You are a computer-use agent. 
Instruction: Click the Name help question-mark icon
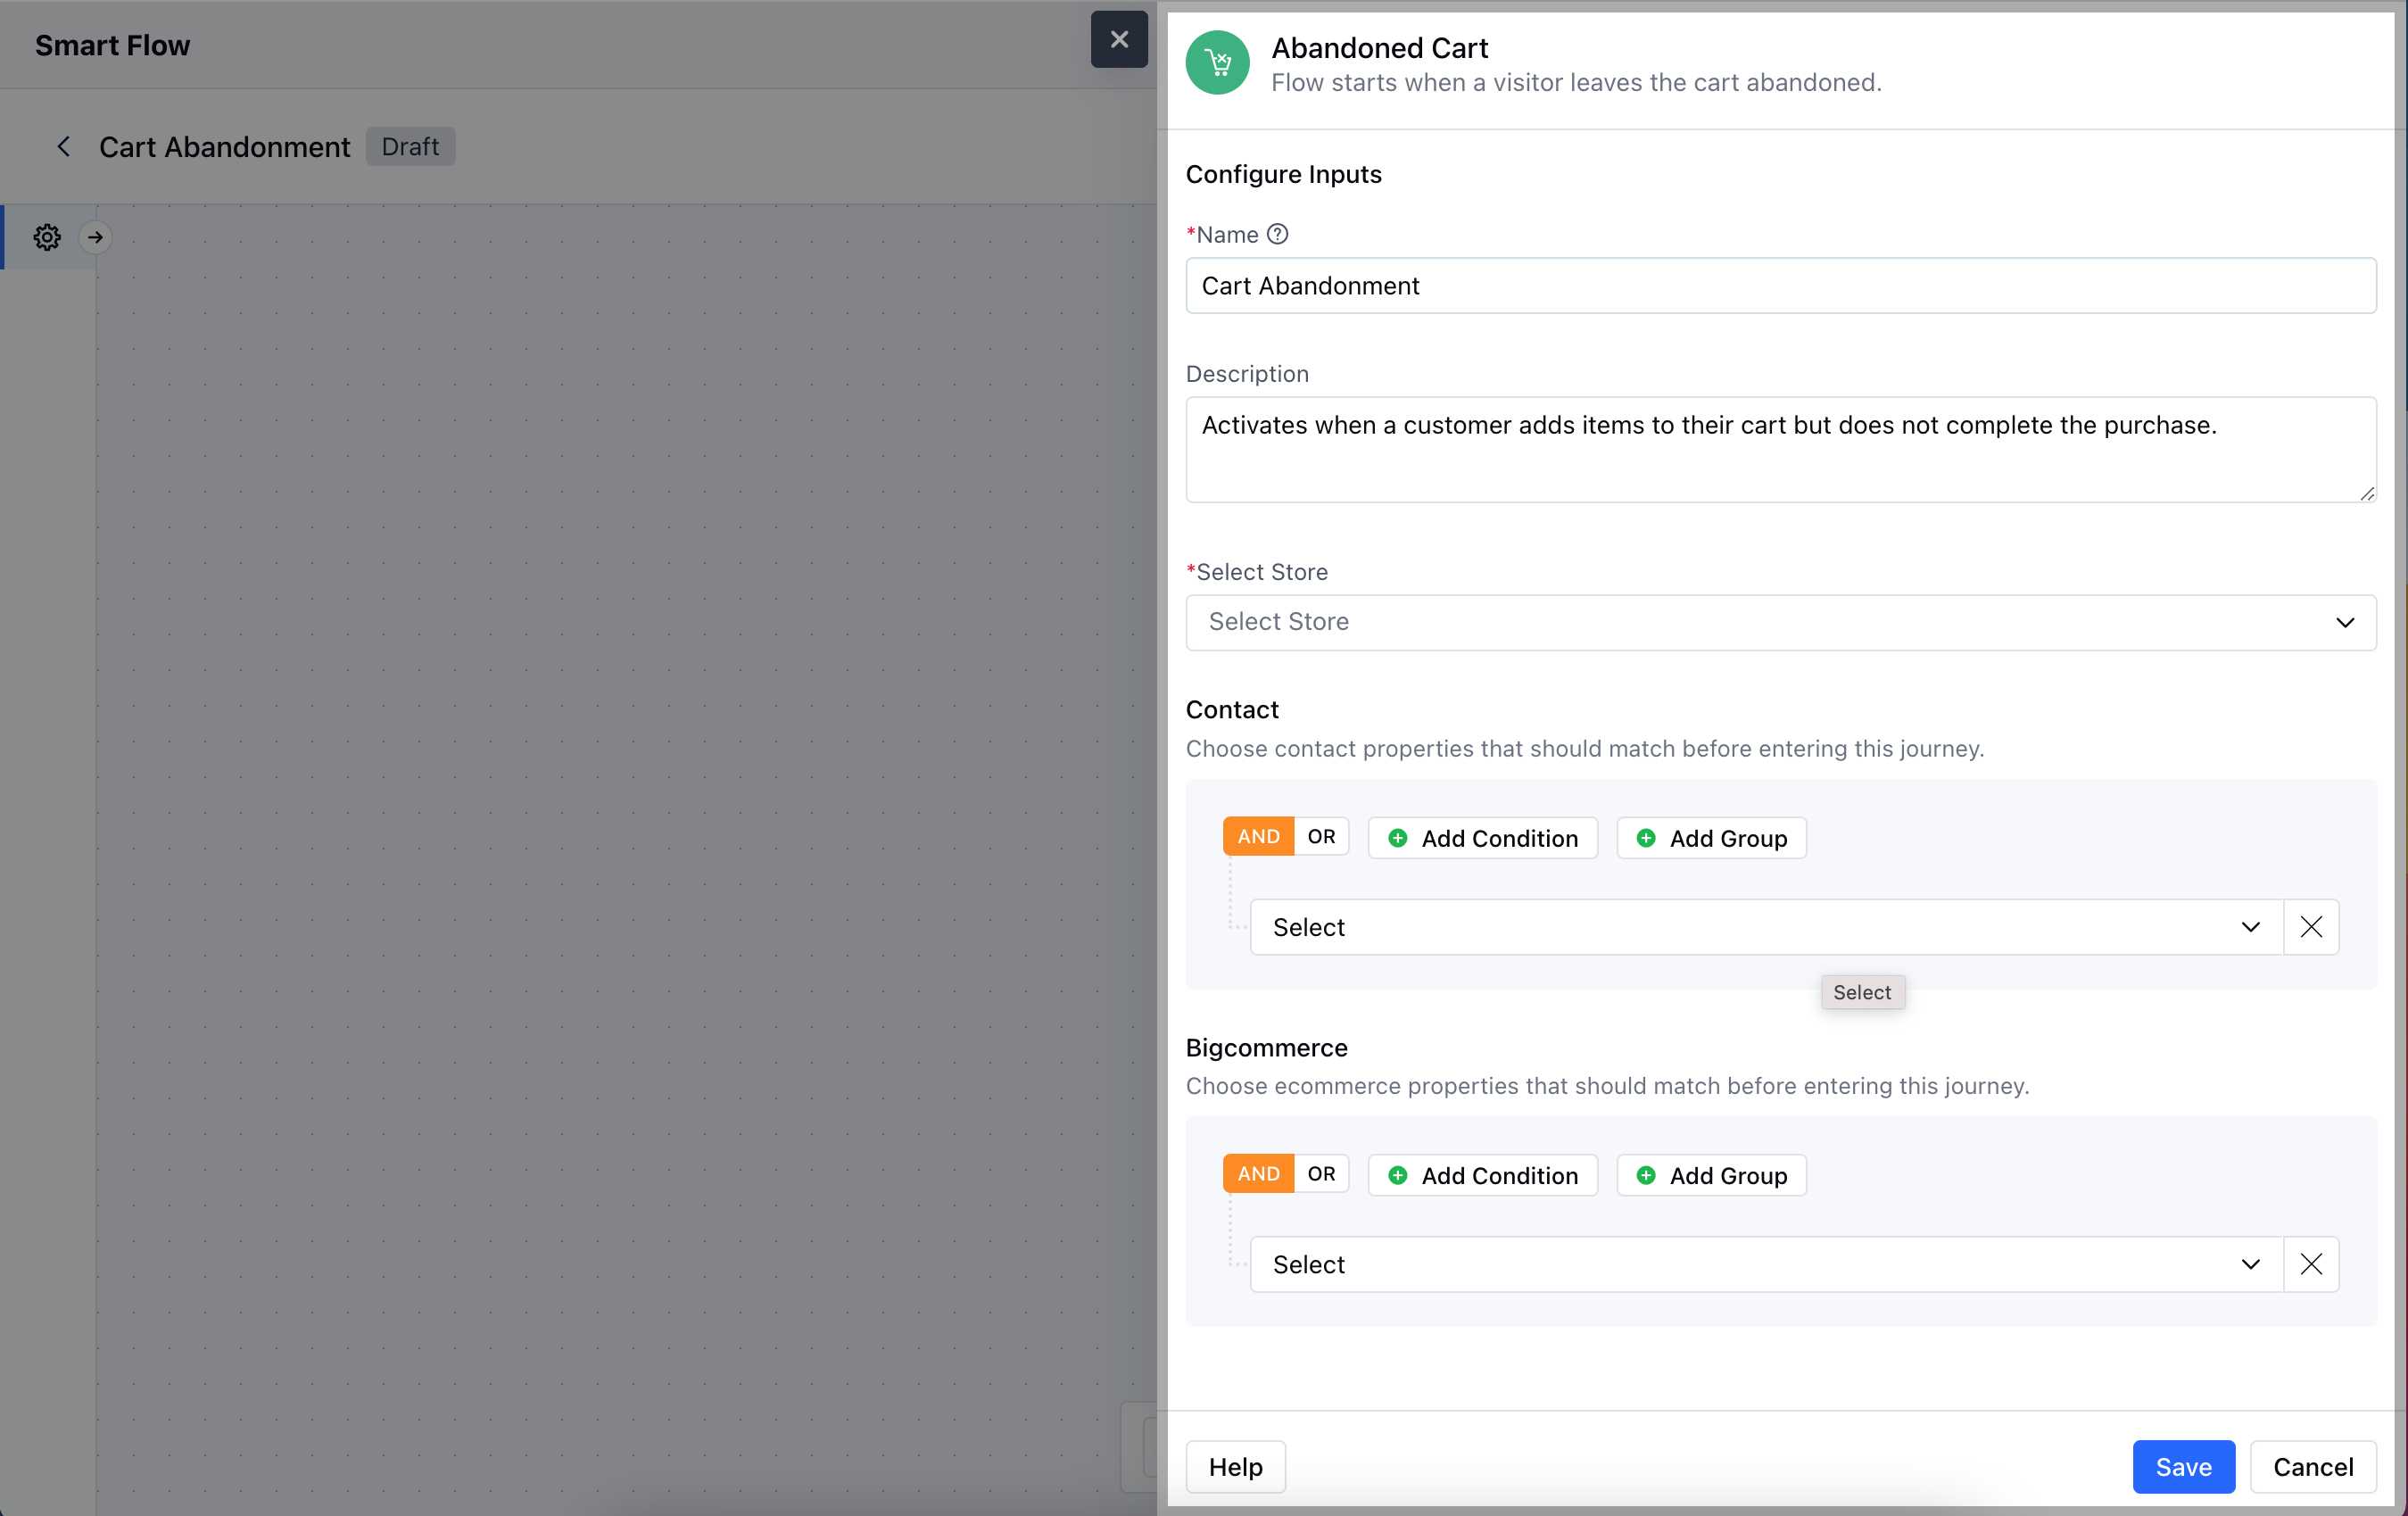[1277, 234]
